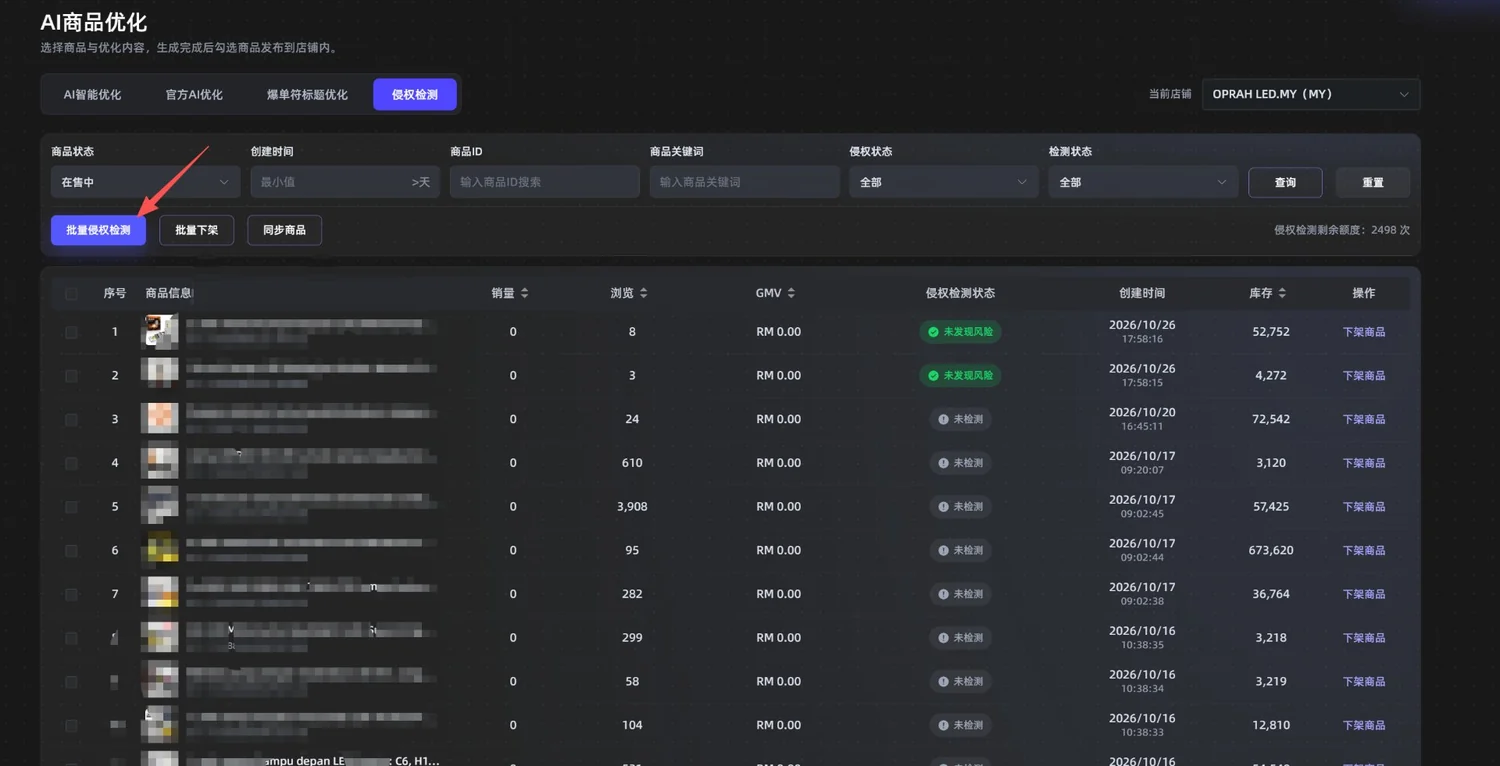The height and width of the screenshot is (766, 1500).
Task: Click 下架商品 link in row 1
Action: coord(1364,332)
